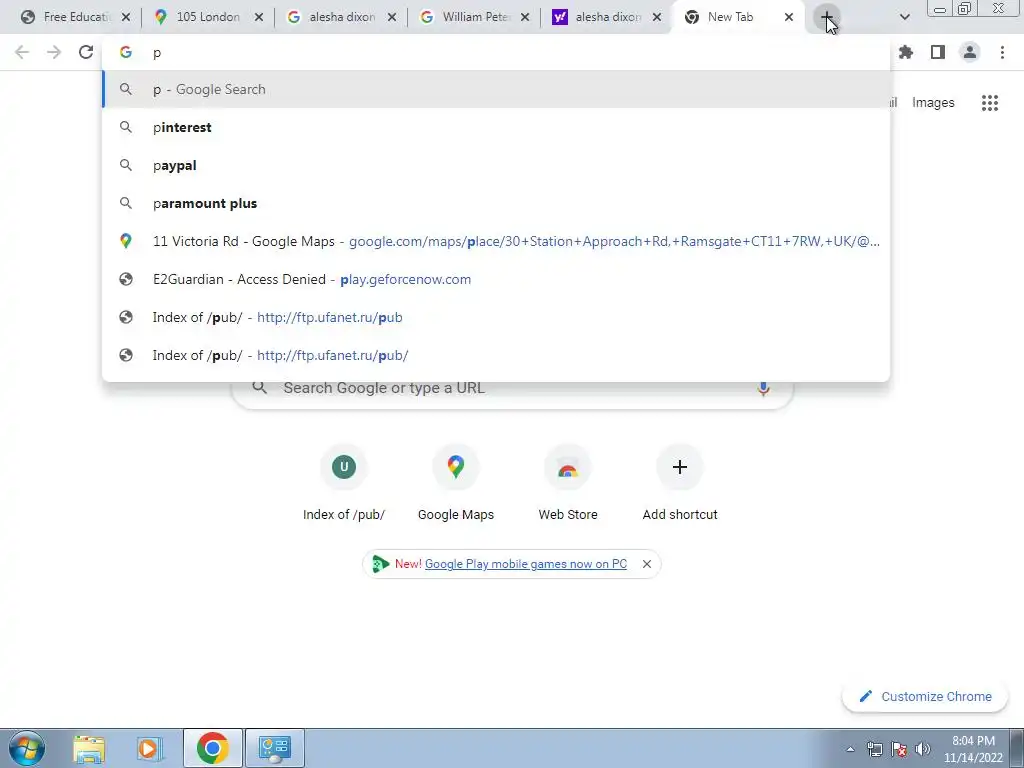Go back using the back arrow
The height and width of the screenshot is (768, 1024).
pos(22,52)
